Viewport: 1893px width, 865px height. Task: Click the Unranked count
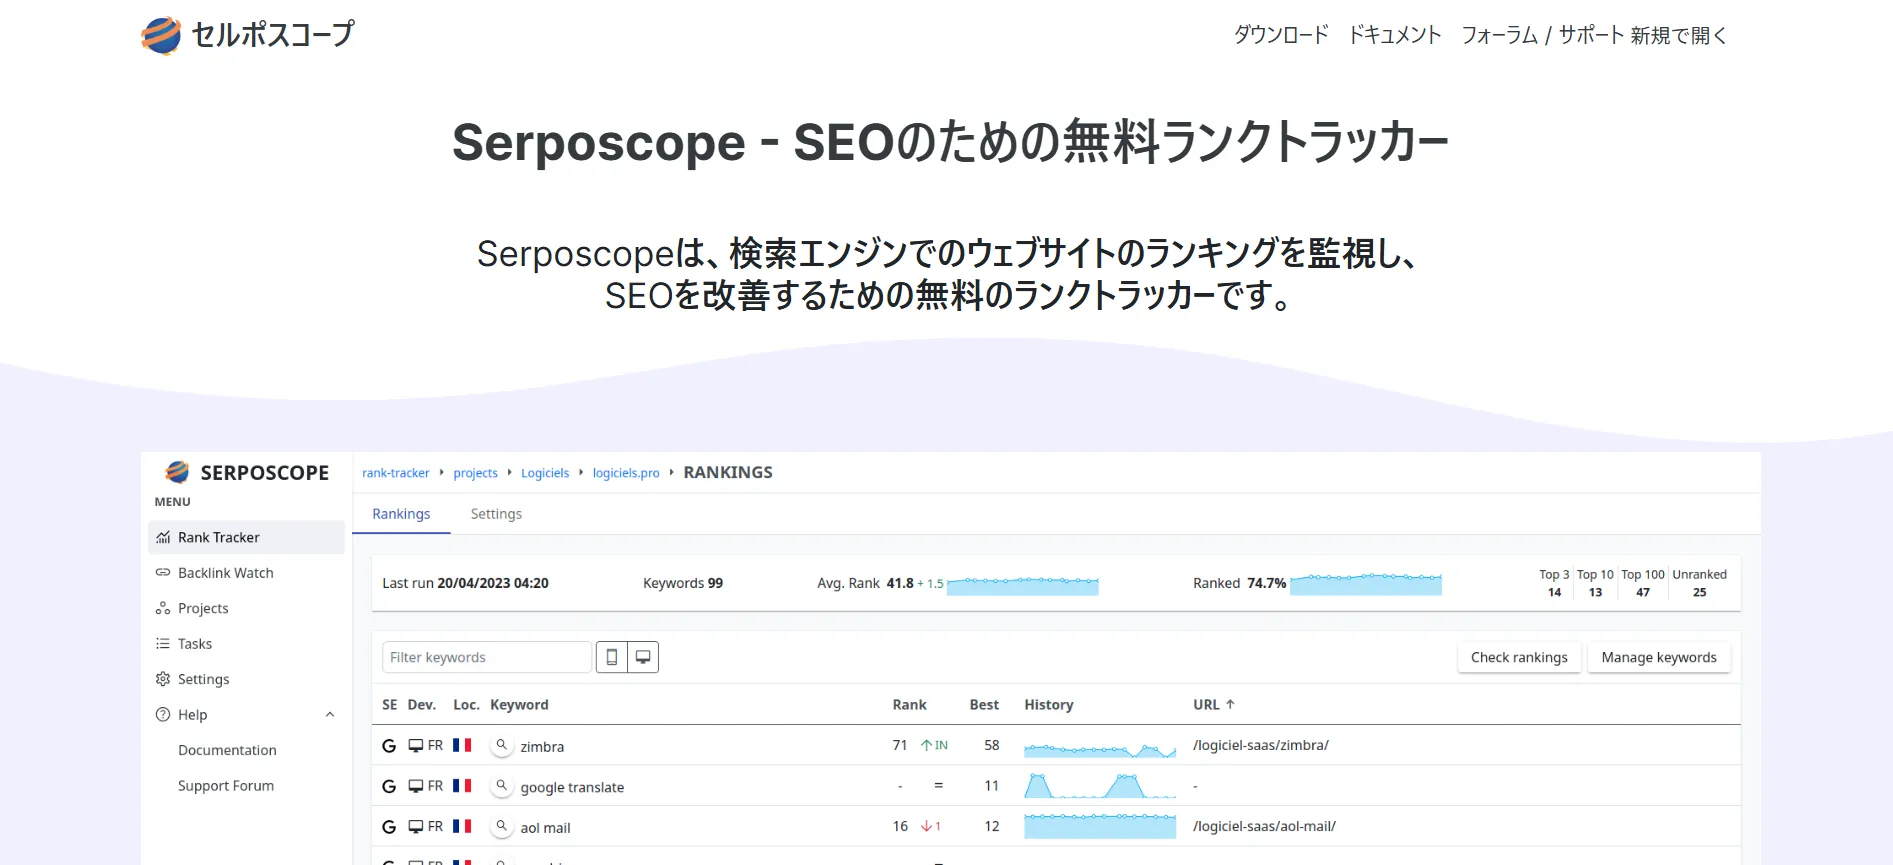[x=1699, y=592]
